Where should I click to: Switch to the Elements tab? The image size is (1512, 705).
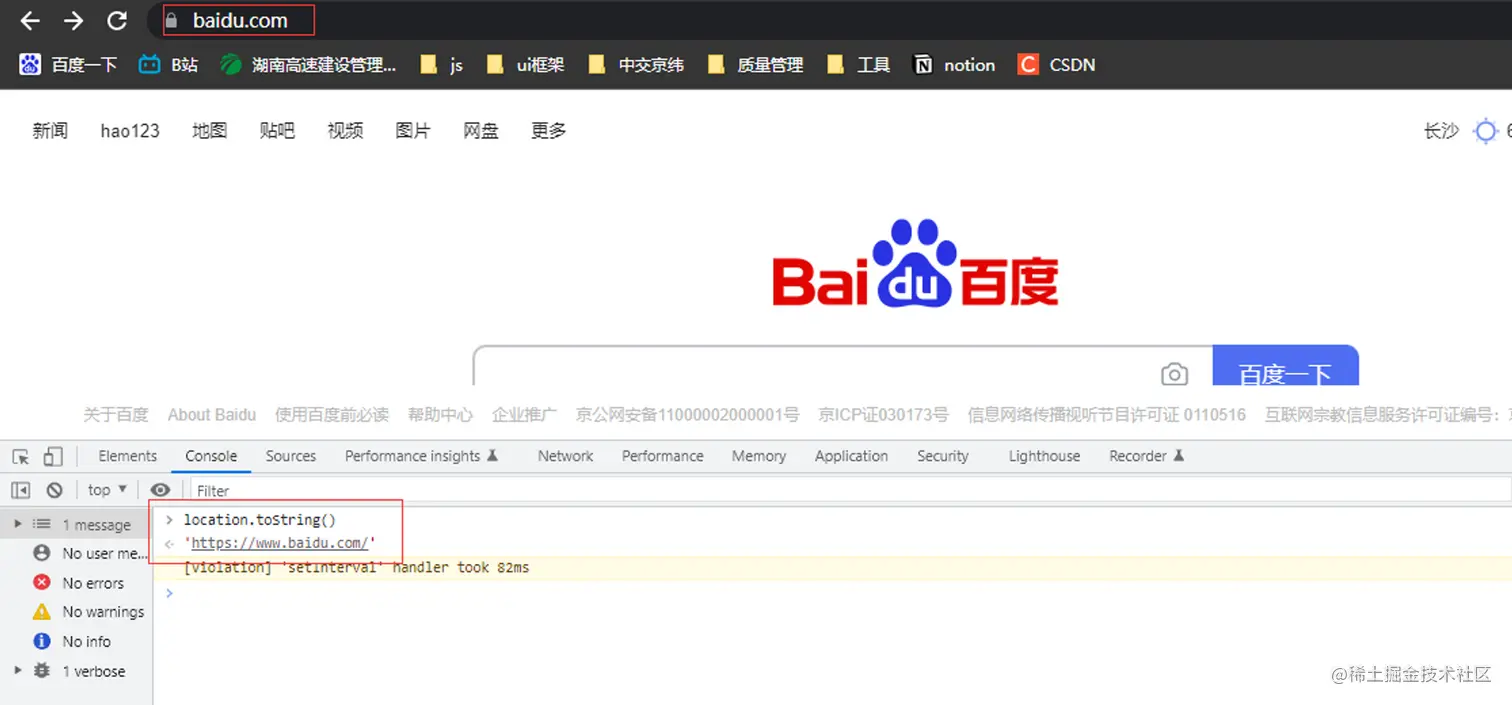pyautogui.click(x=128, y=456)
